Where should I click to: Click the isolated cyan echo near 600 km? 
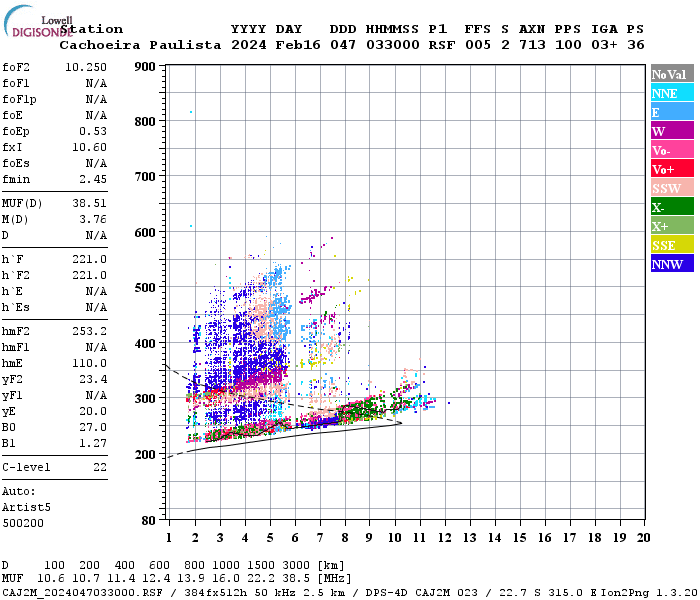(x=191, y=226)
